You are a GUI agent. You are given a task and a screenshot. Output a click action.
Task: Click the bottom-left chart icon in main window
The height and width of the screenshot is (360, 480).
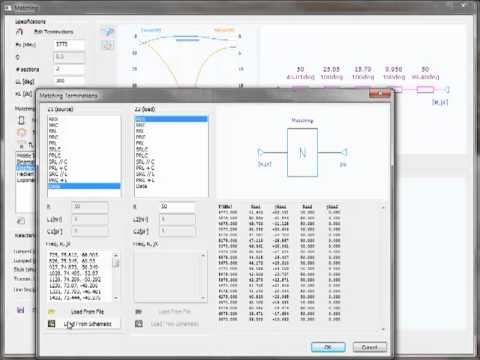point(21,310)
